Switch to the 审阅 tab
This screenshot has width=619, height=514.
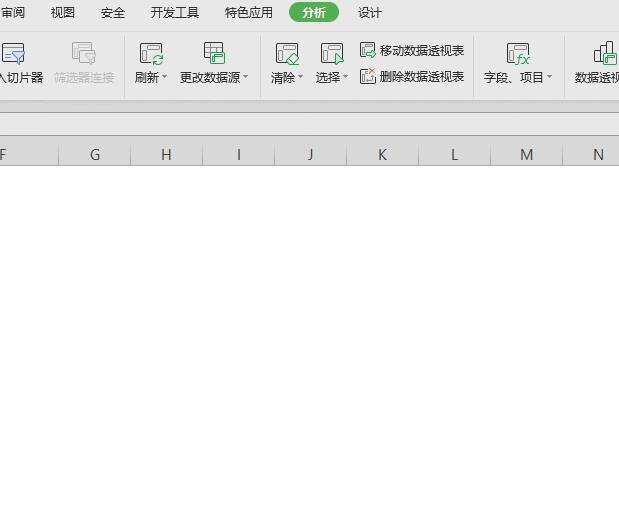tap(13, 13)
